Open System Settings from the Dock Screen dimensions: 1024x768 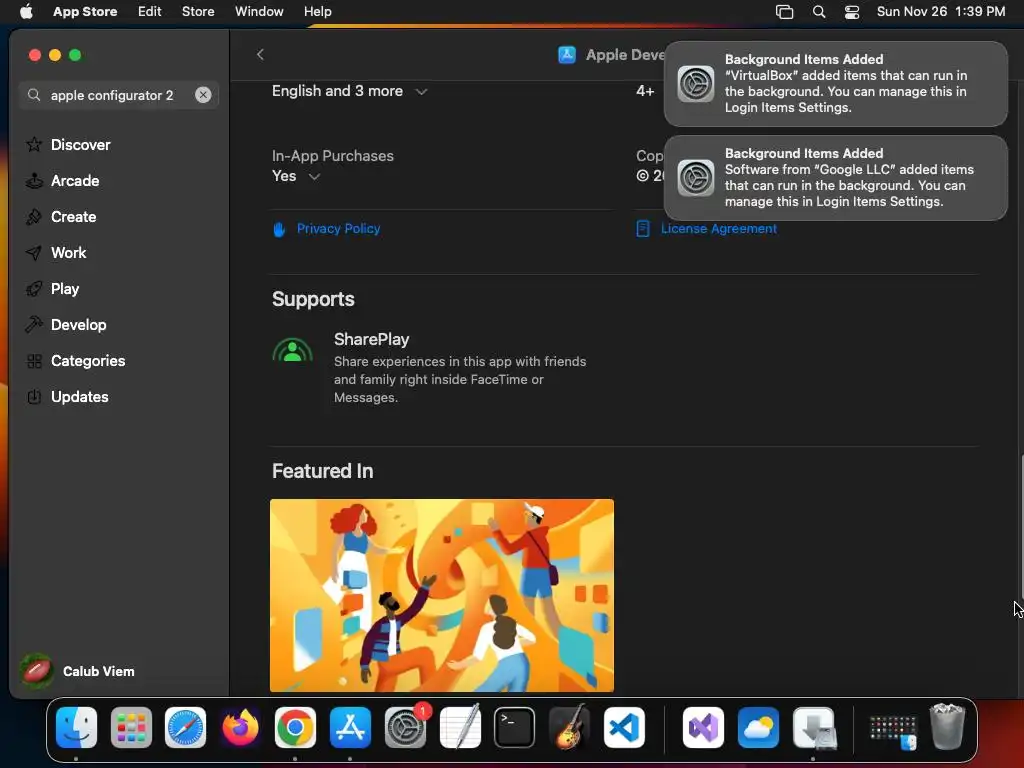[405, 728]
